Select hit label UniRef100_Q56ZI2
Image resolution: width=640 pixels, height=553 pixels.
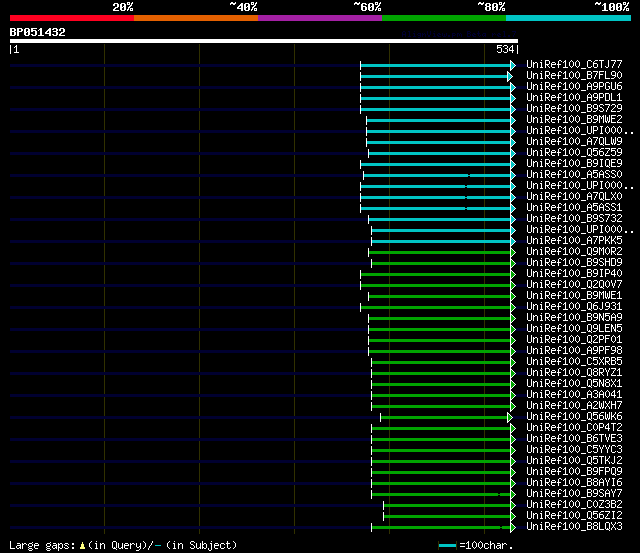574,516
